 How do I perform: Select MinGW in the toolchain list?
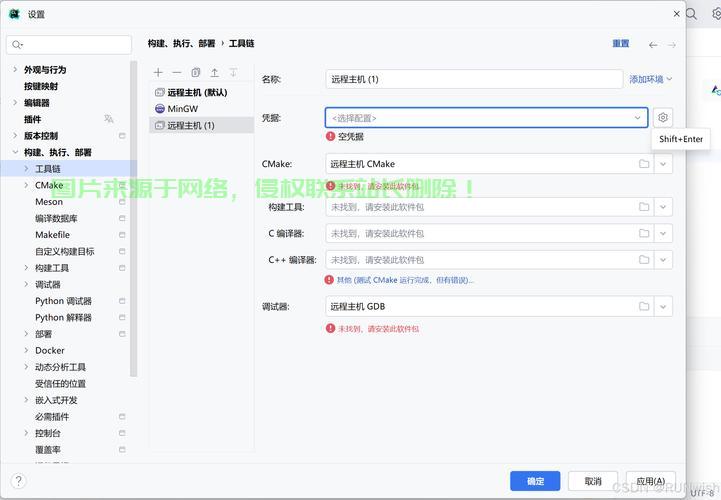tap(182, 108)
